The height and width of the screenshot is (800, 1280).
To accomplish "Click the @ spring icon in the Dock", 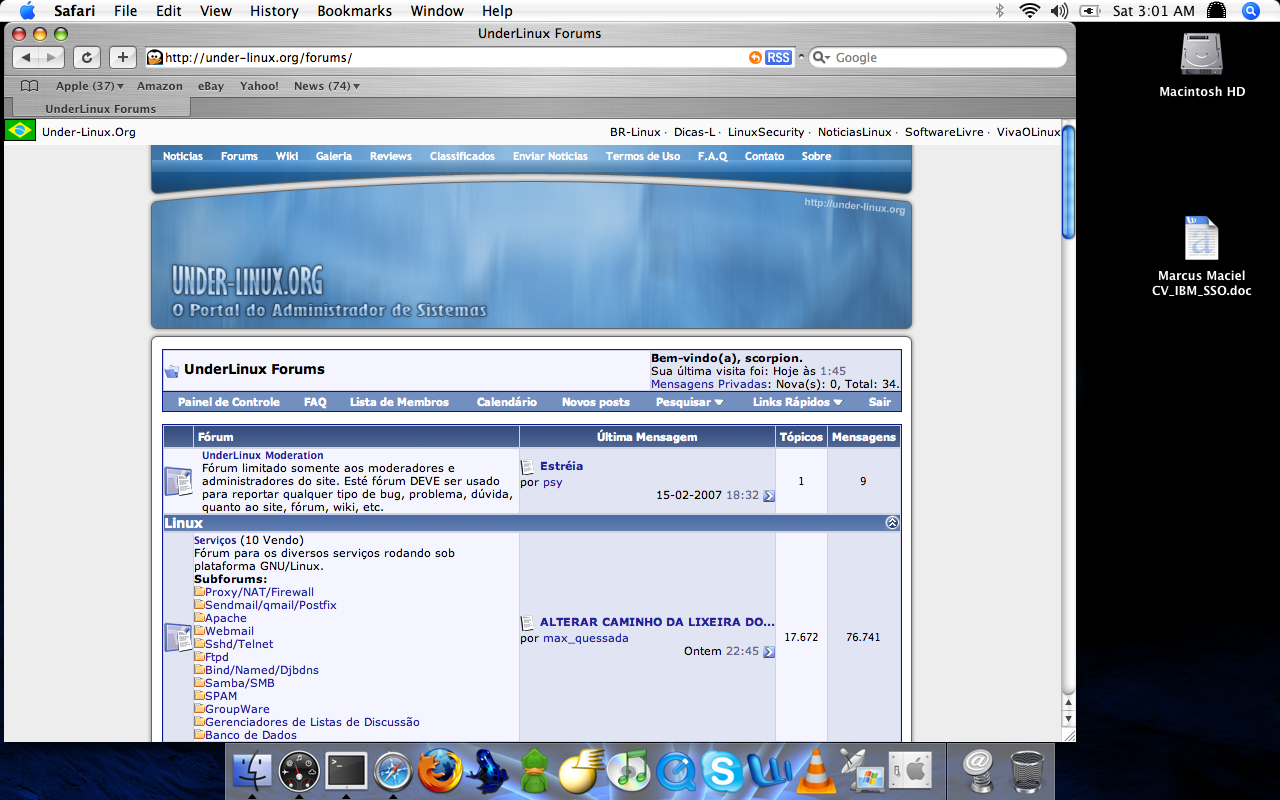I will coord(977,771).
